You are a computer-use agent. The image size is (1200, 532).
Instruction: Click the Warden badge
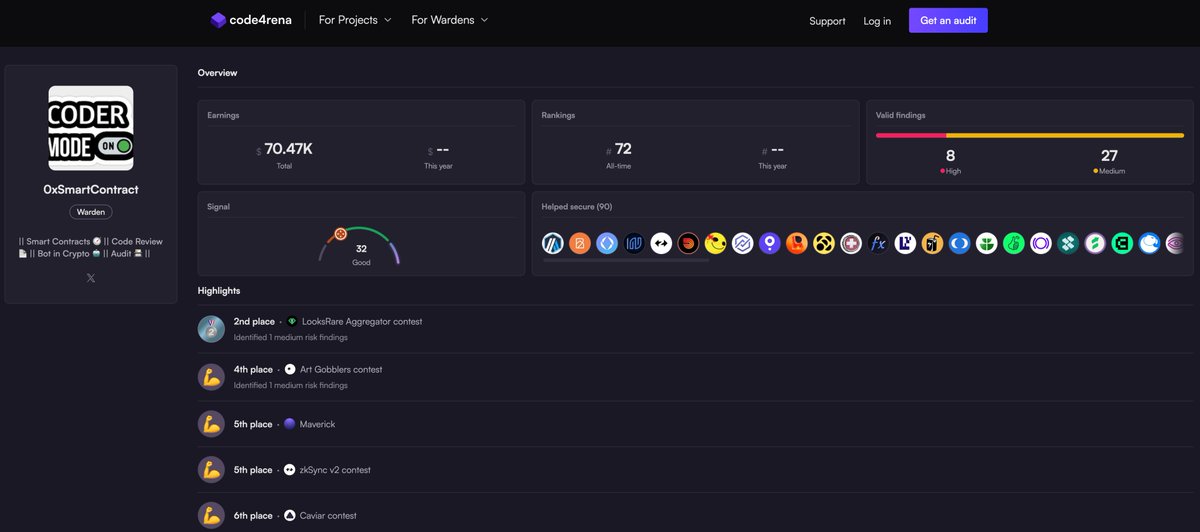(x=91, y=212)
